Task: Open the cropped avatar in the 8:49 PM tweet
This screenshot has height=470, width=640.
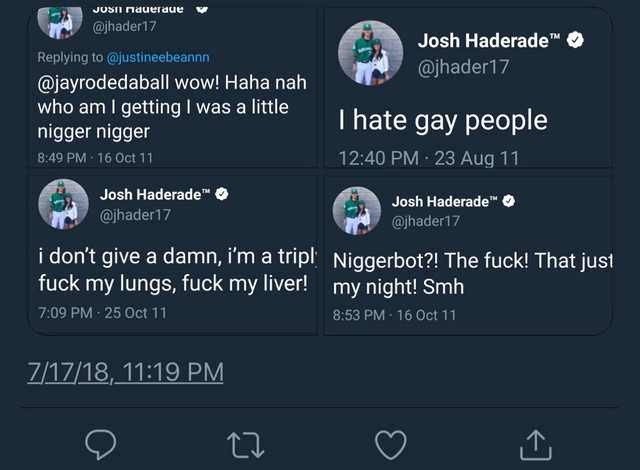Action: 60,24
